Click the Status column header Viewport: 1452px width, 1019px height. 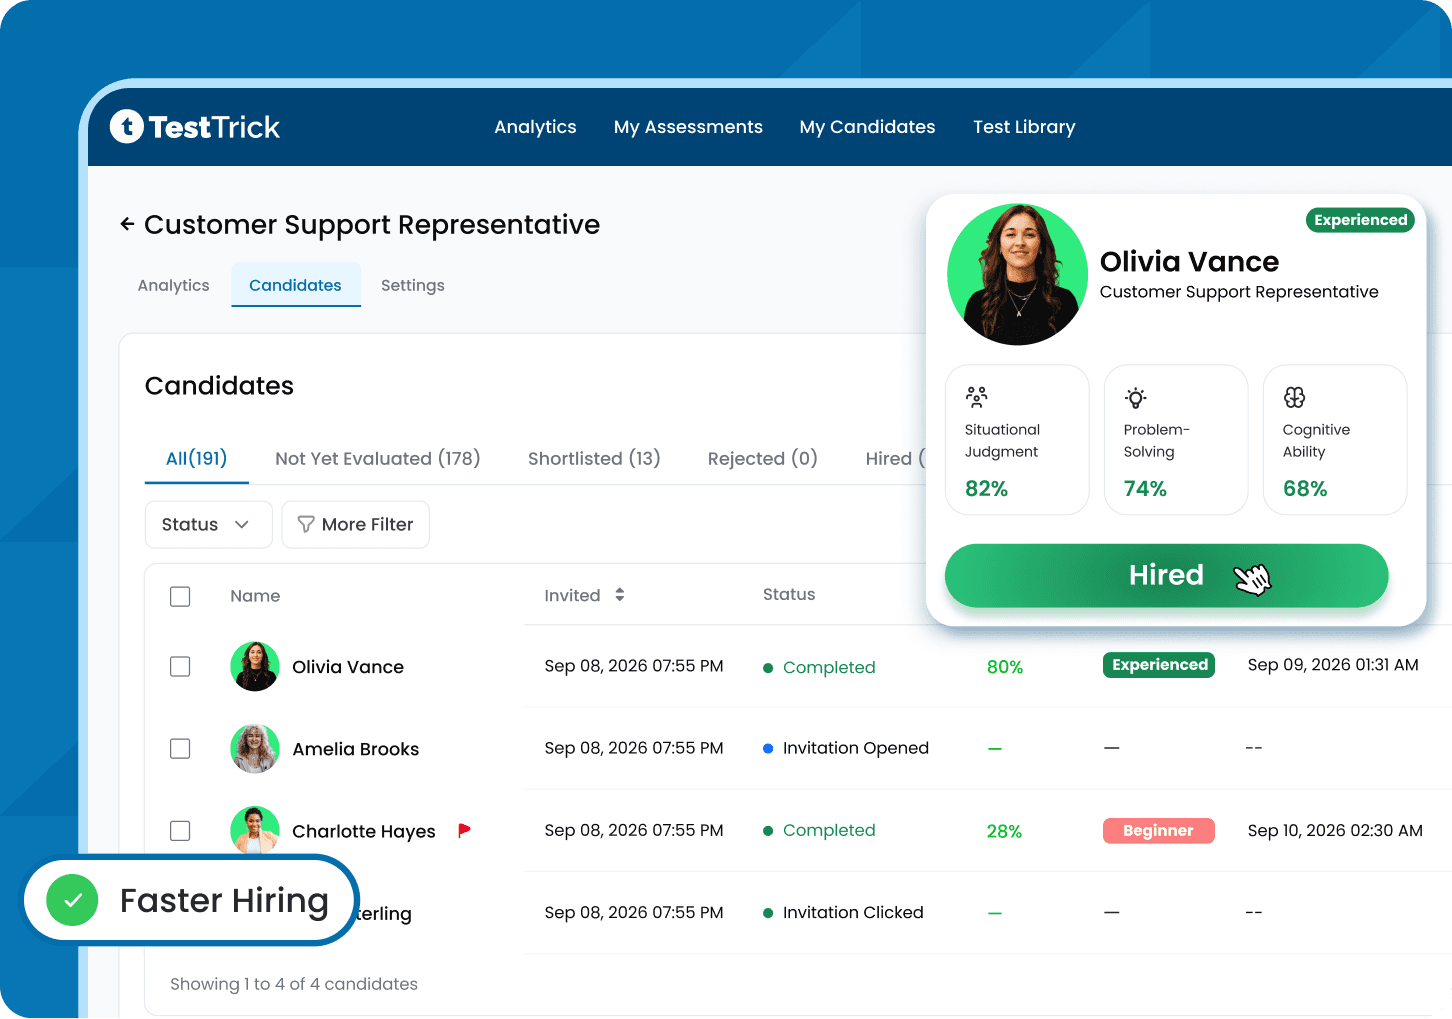pos(789,594)
